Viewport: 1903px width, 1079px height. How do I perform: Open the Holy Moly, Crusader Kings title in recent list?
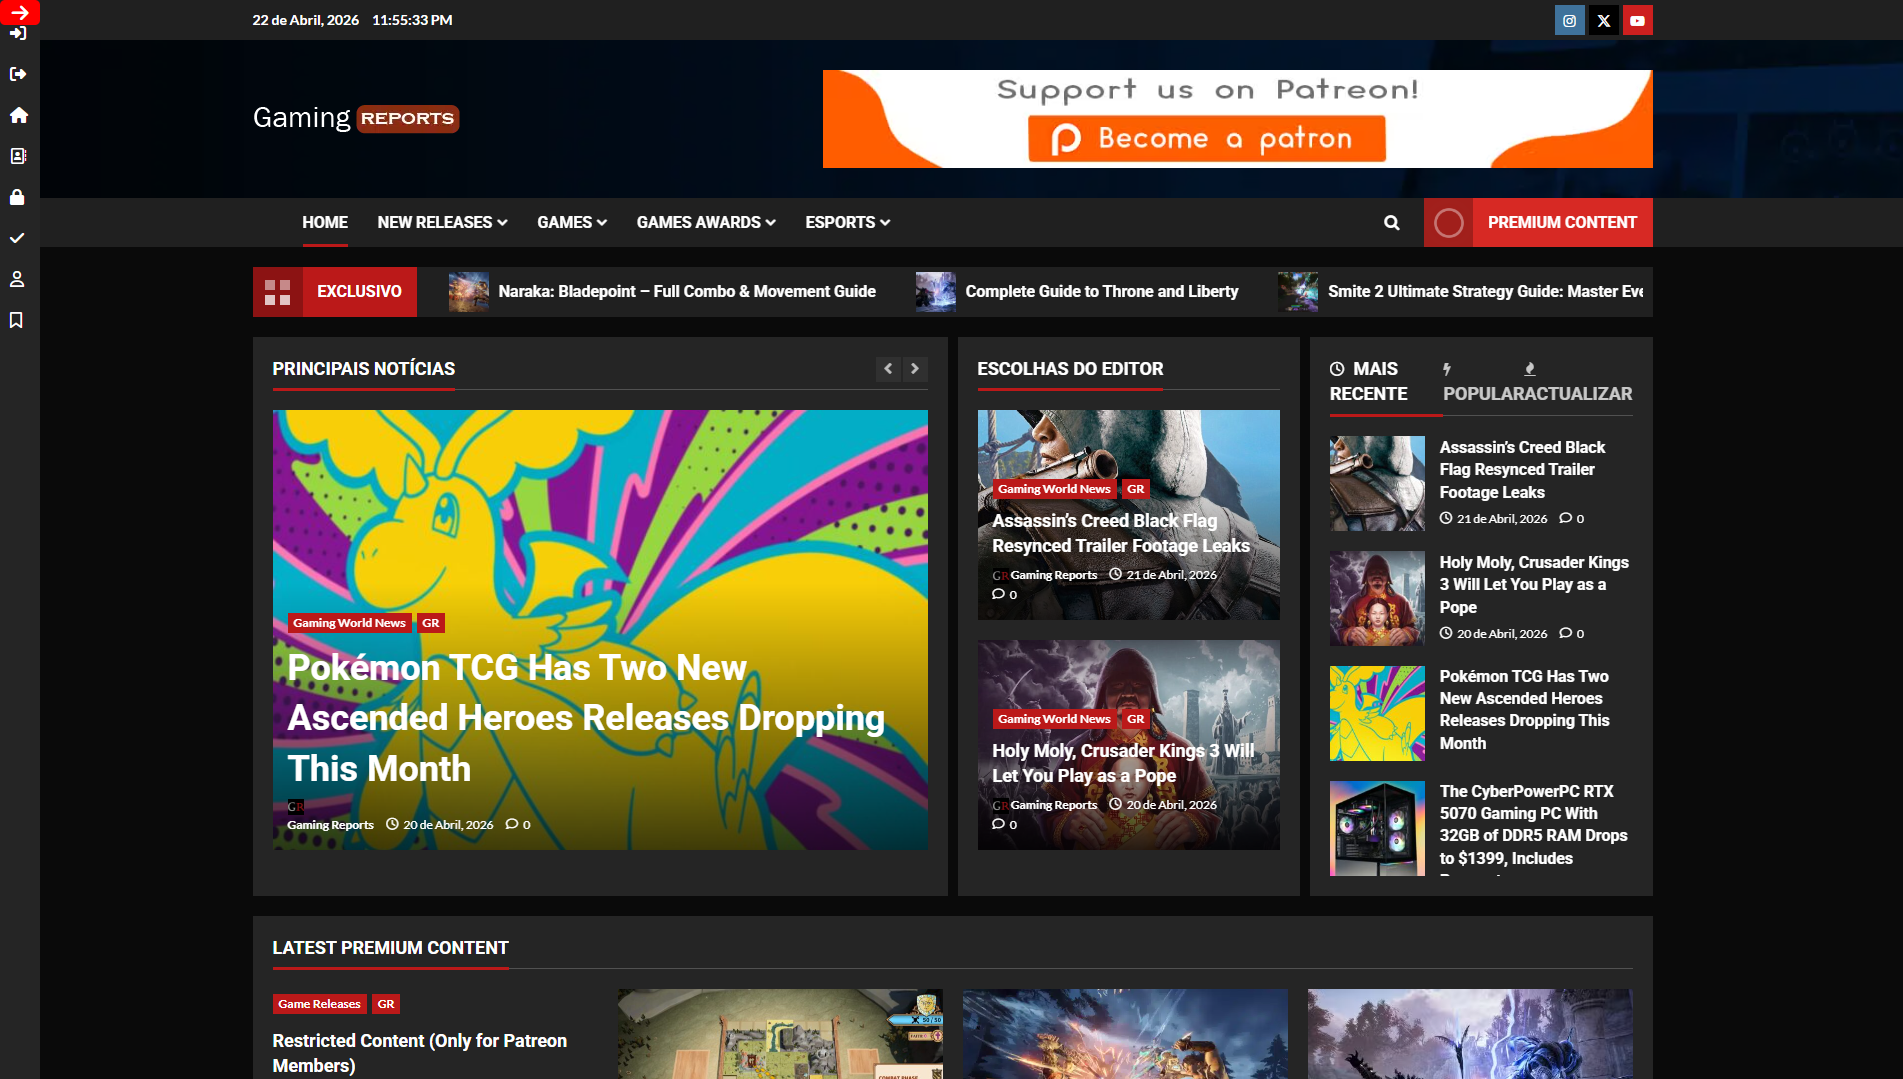coord(1534,585)
